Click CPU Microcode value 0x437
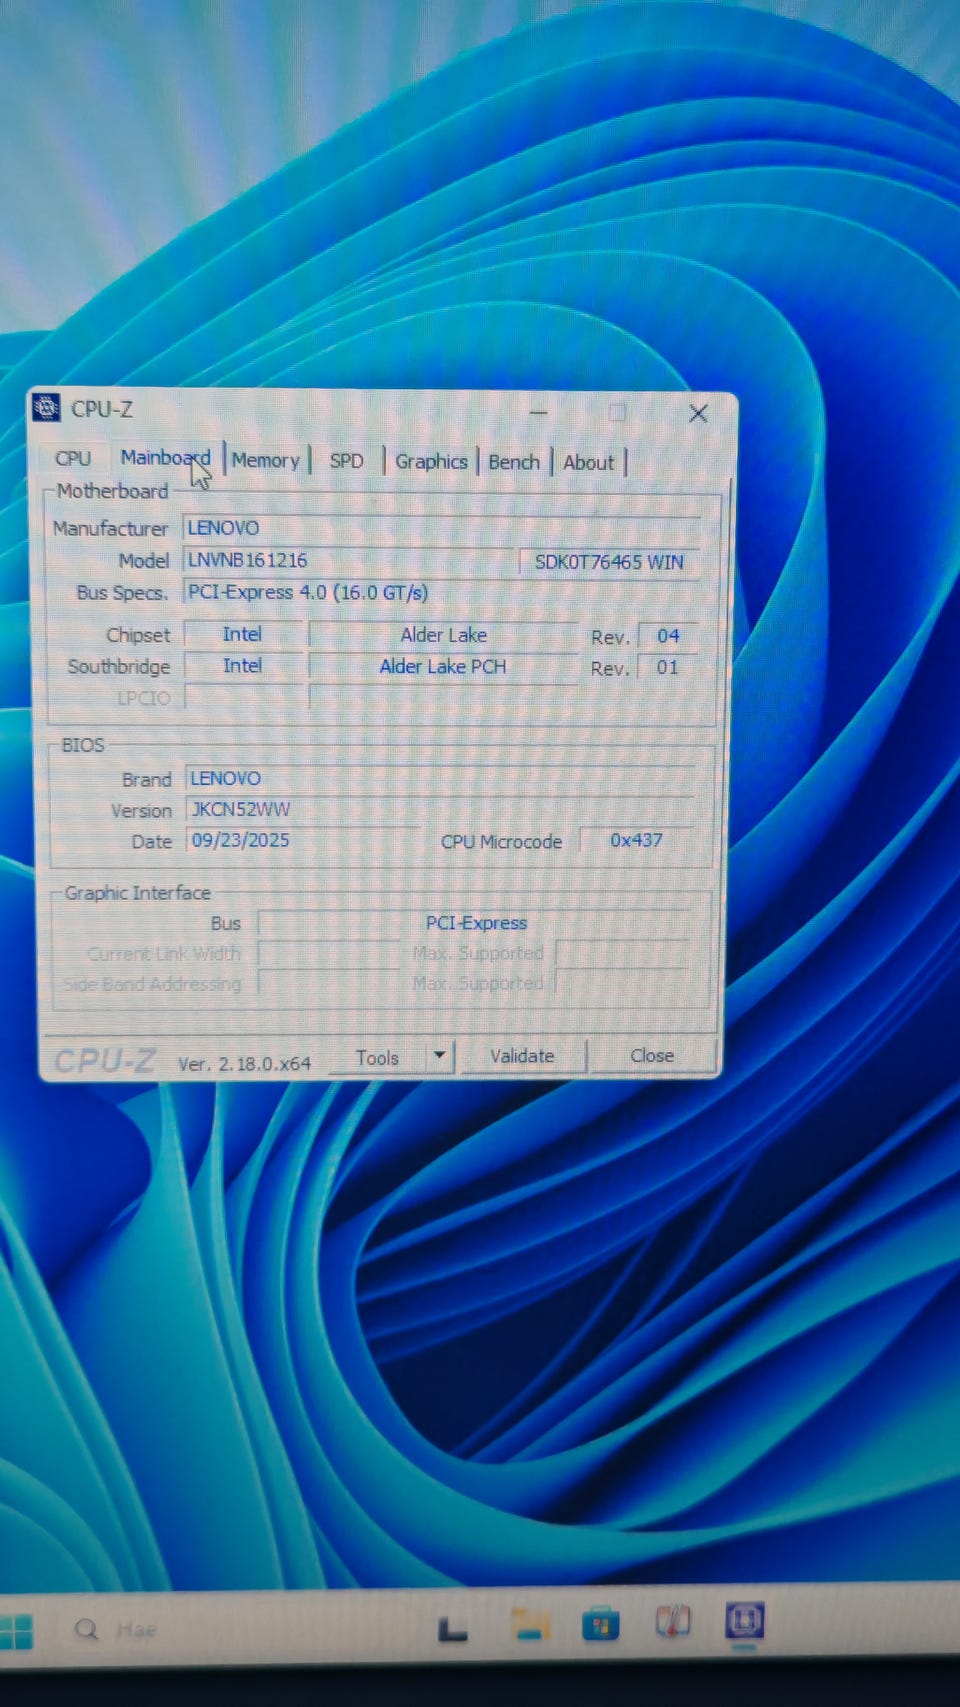960x1707 pixels. 636,840
